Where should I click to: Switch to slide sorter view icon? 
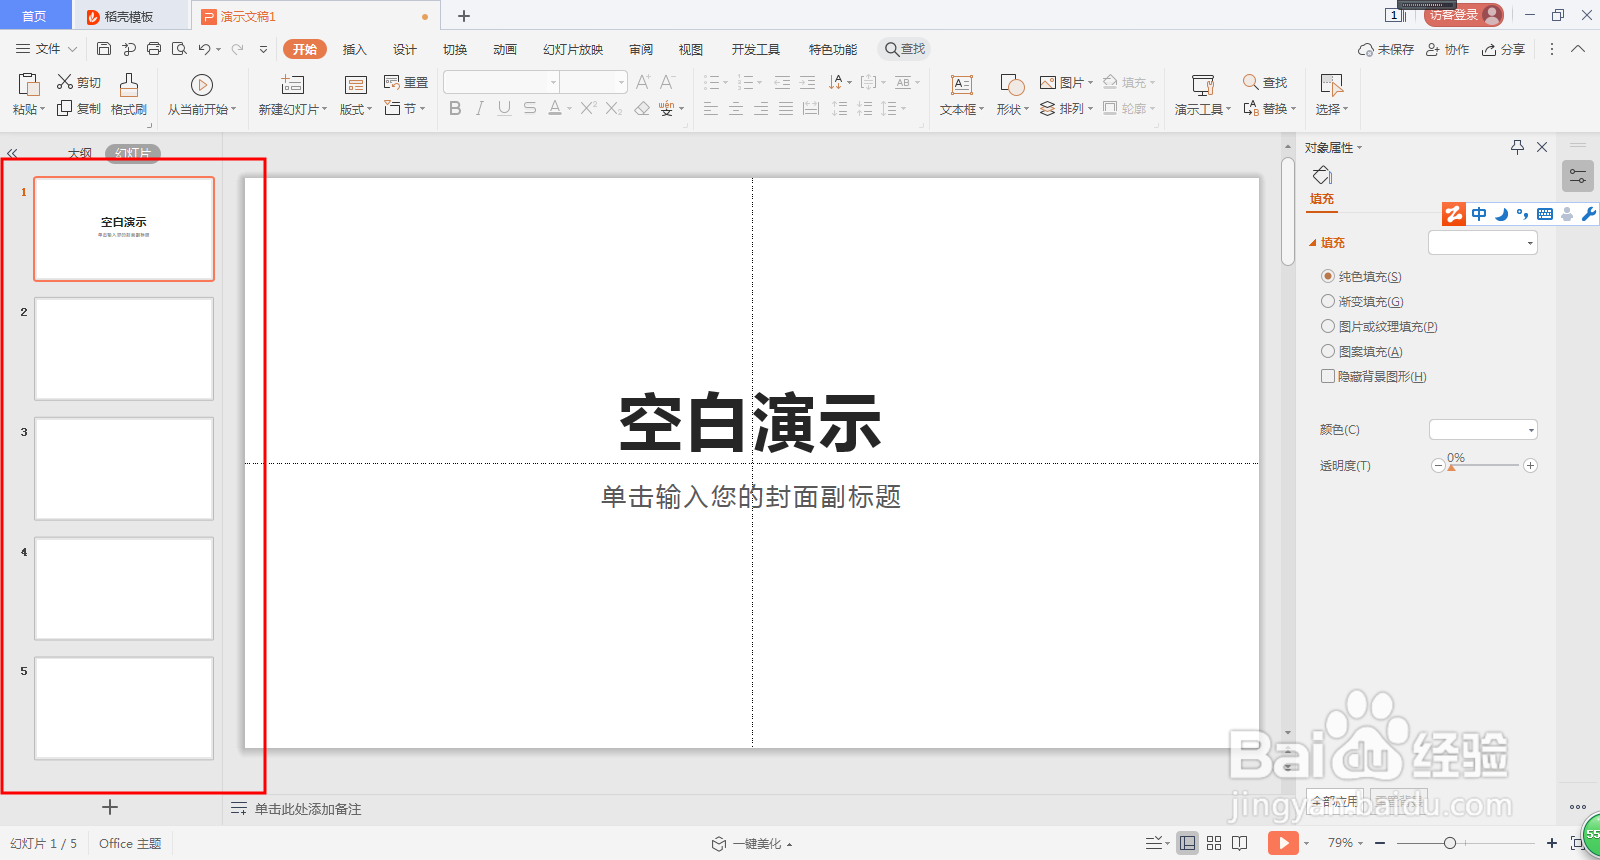(1214, 843)
